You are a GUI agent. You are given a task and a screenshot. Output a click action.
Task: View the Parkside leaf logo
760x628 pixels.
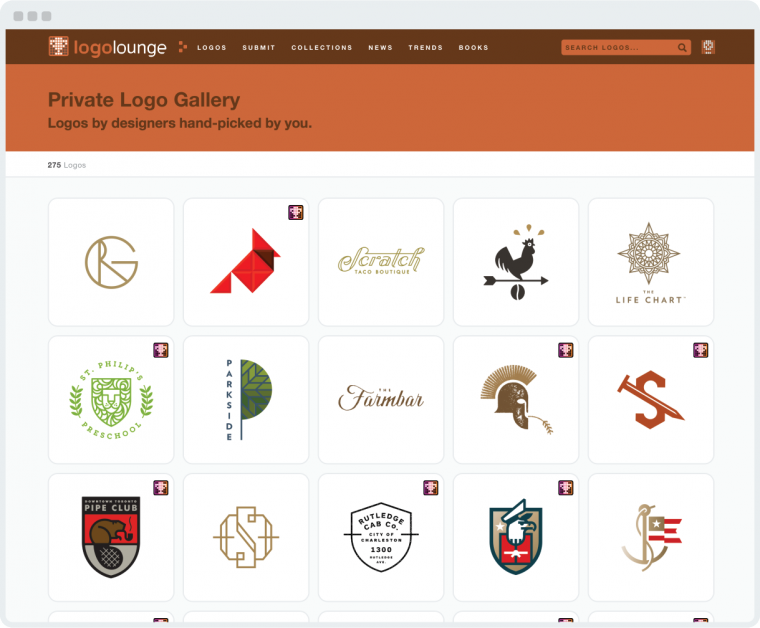pos(245,399)
